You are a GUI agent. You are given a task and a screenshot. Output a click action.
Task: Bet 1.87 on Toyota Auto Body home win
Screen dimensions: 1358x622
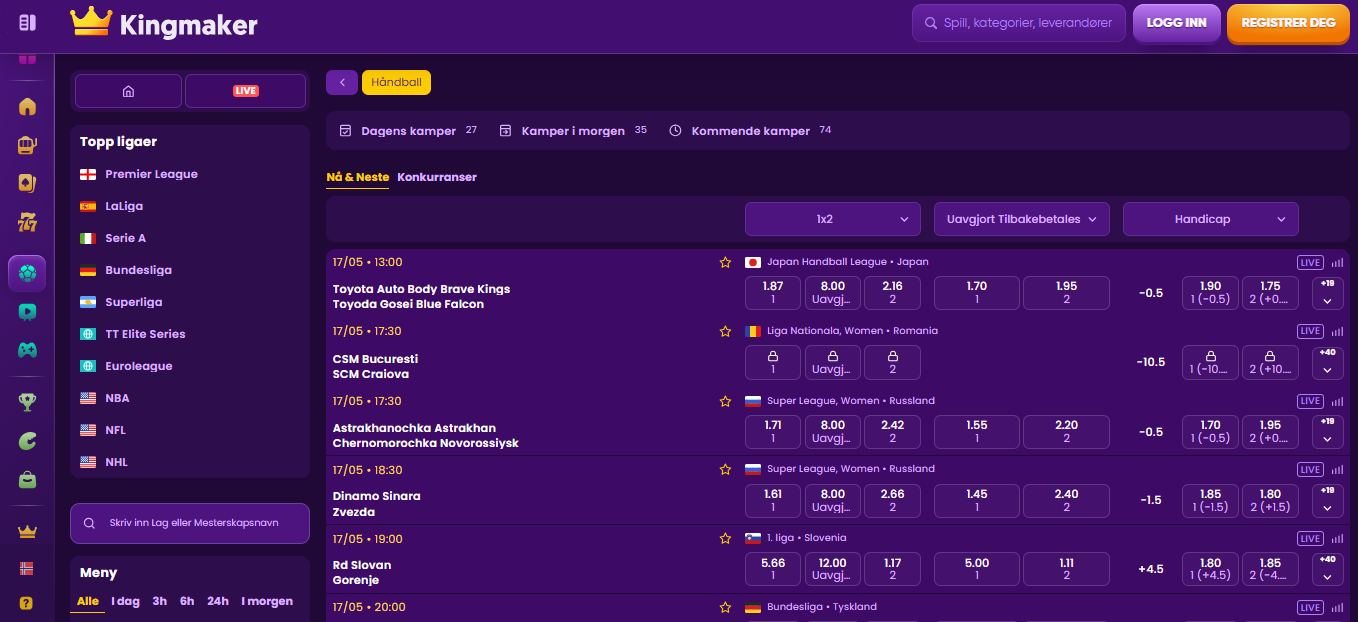(x=773, y=293)
